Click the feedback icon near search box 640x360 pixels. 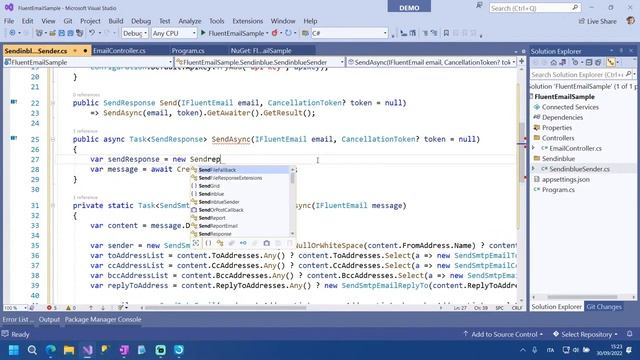tap(479, 5)
